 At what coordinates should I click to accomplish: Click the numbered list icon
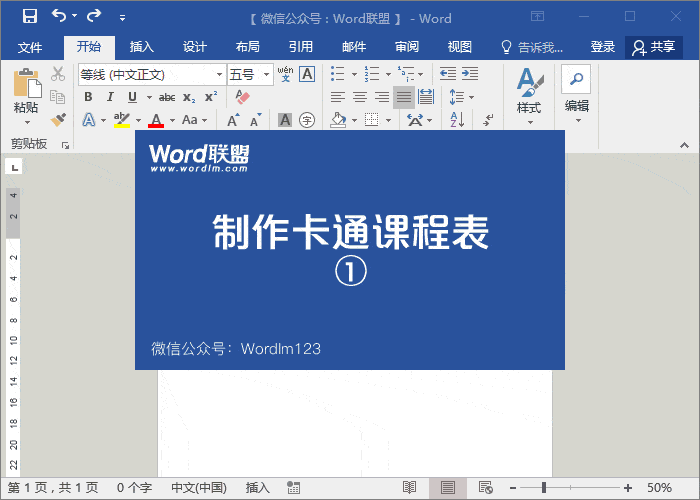[371, 74]
